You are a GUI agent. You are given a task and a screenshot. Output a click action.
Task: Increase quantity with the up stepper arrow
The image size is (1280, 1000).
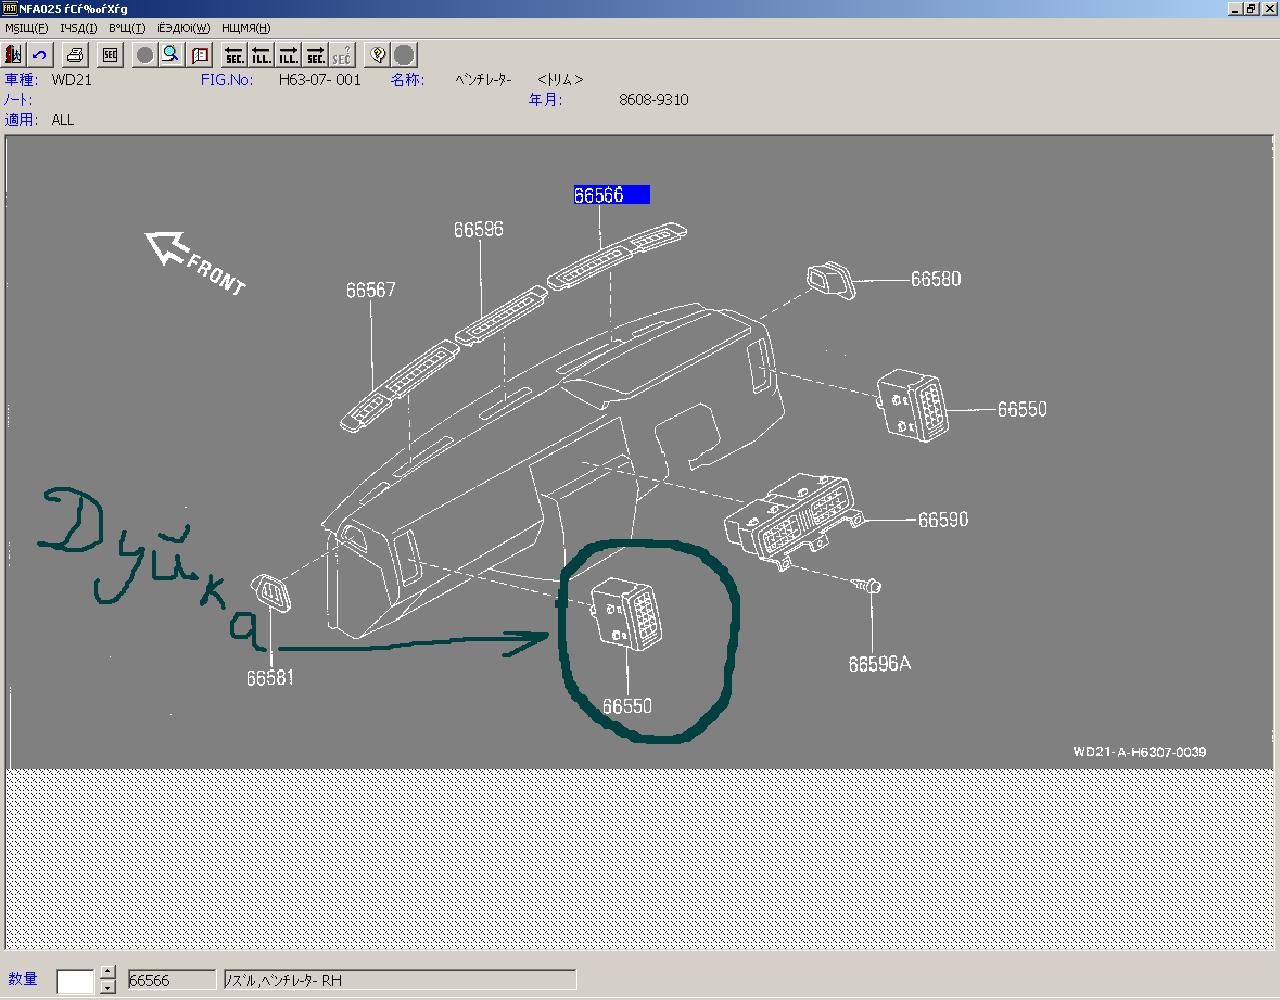107,973
